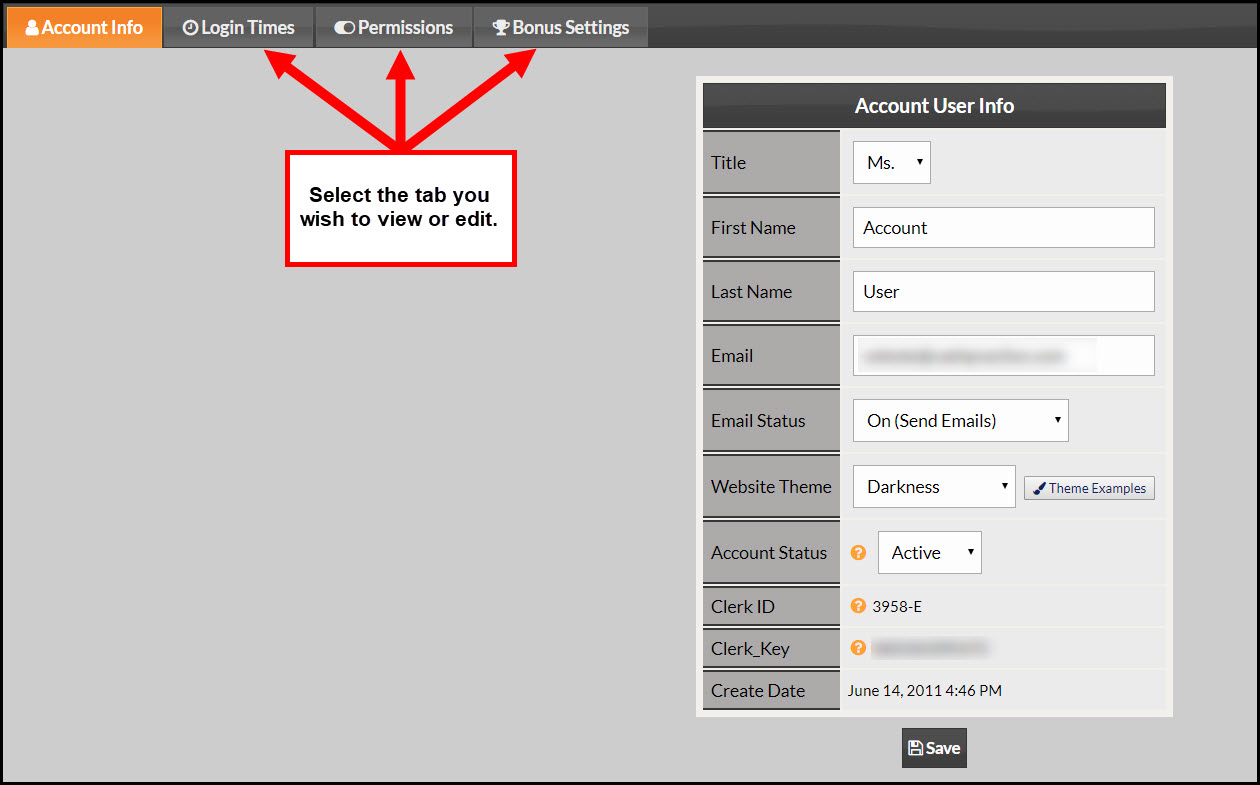Image resolution: width=1260 pixels, height=785 pixels.
Task: Click the help icon beside Account Status
Action: pos(859,552)
